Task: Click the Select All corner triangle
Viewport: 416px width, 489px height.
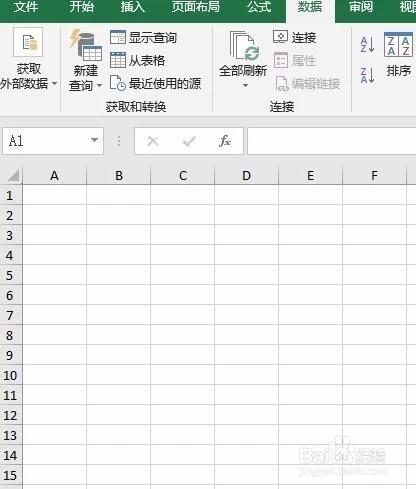Action: (x=13, y=175)
